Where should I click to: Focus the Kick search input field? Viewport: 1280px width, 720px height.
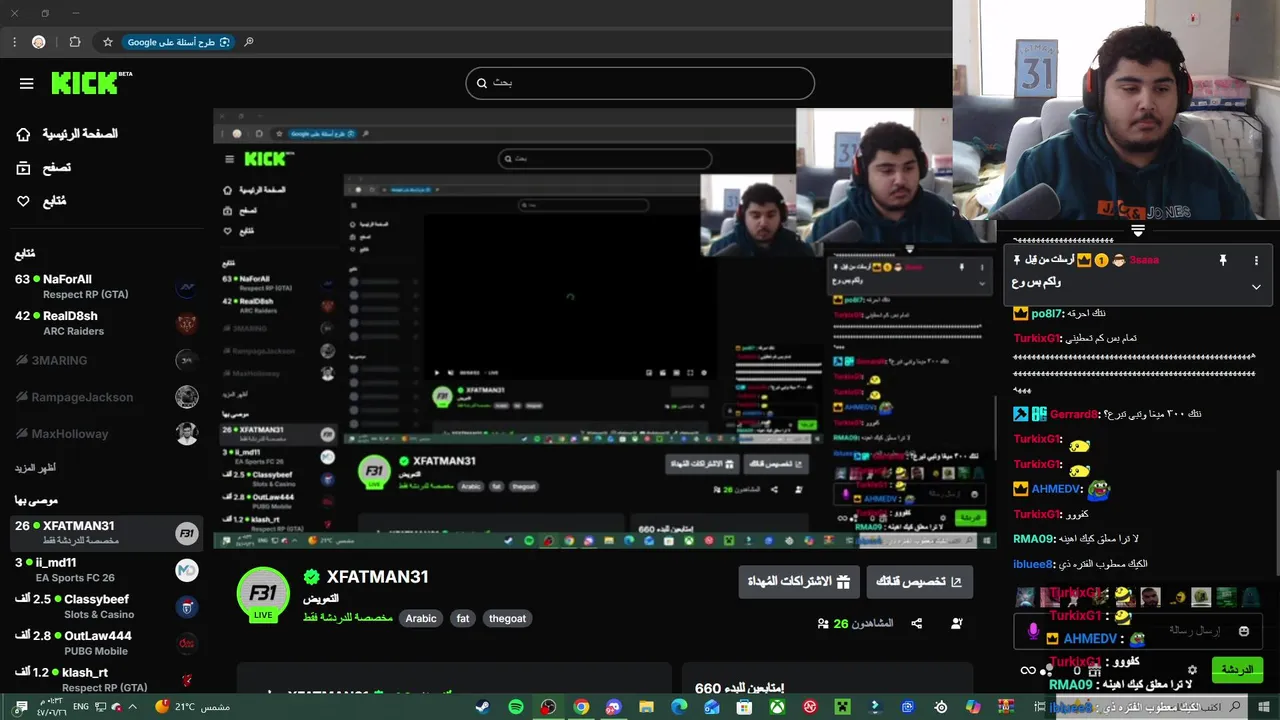(x=640, y=83)
